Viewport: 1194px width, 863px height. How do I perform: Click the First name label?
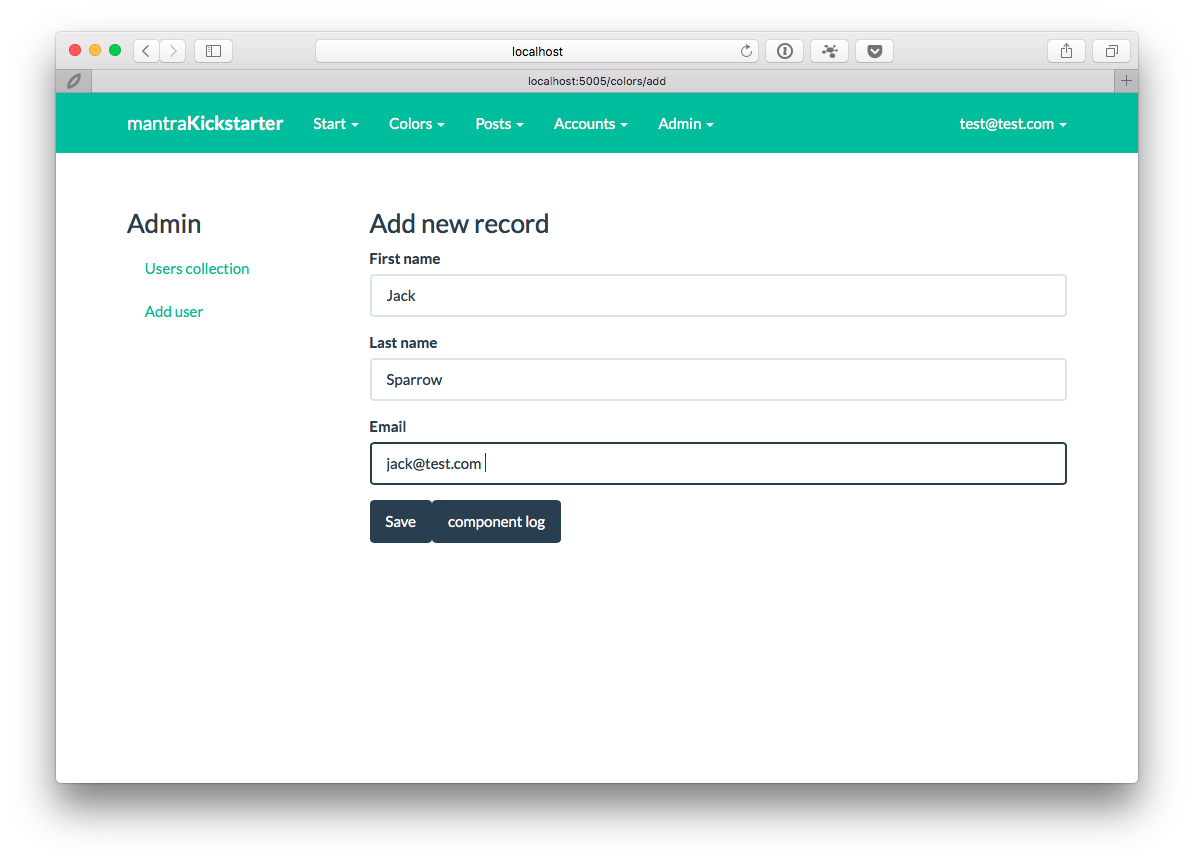point(404,259)
